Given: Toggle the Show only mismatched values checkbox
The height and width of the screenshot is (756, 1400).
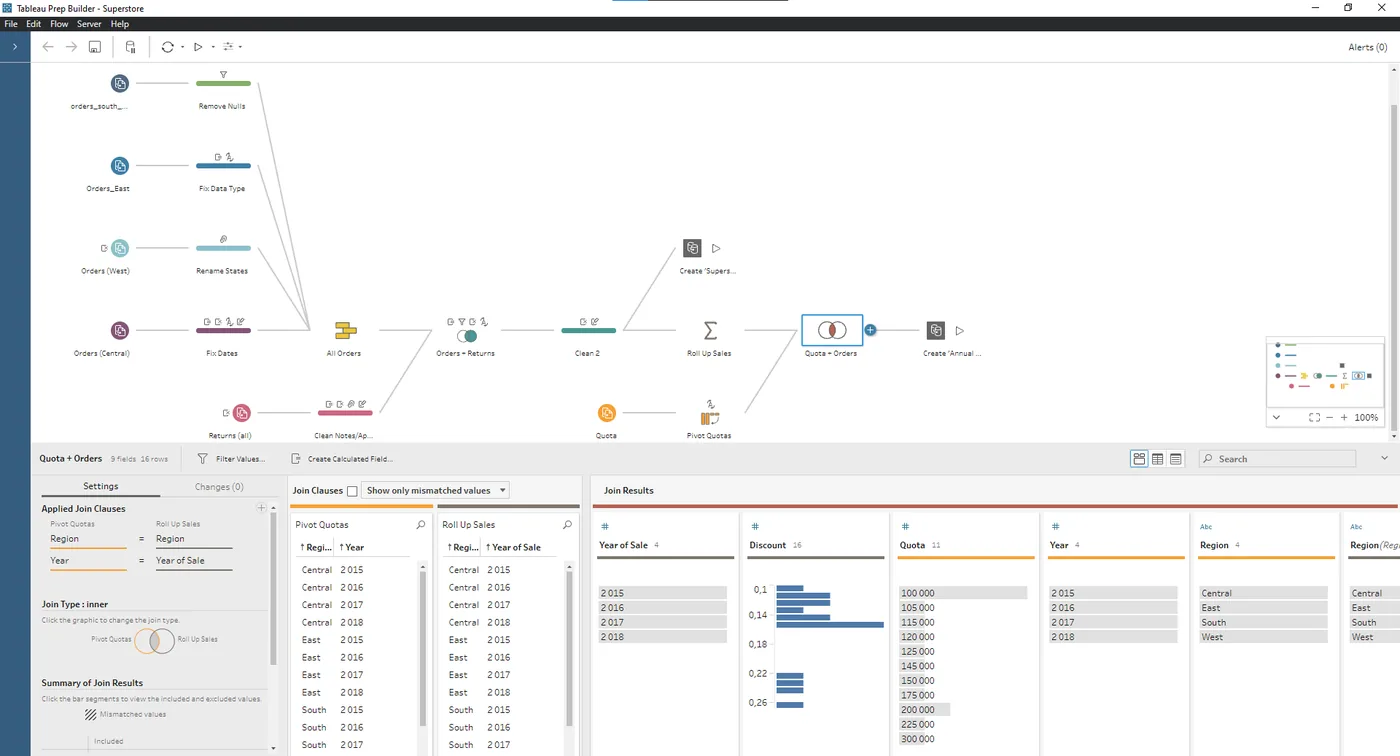Looking at the screenshot, I should point(352,491).
